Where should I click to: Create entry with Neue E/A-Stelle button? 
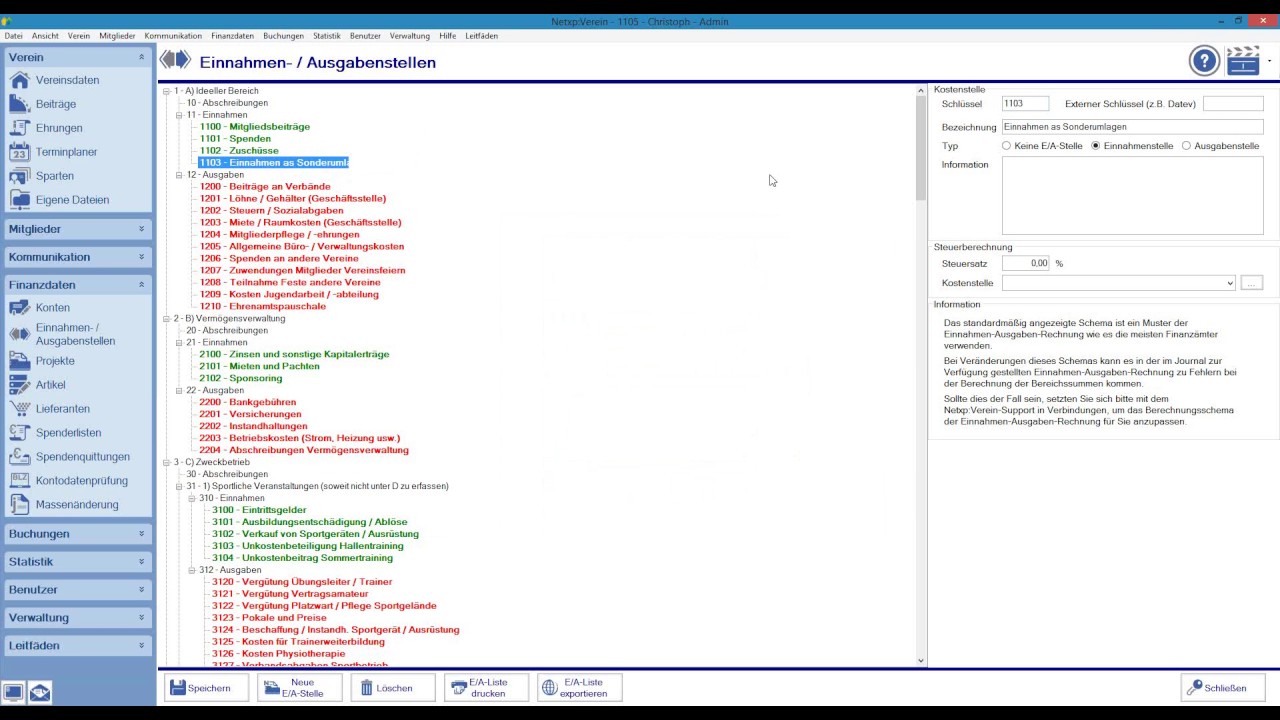click(x=300, y=688)
